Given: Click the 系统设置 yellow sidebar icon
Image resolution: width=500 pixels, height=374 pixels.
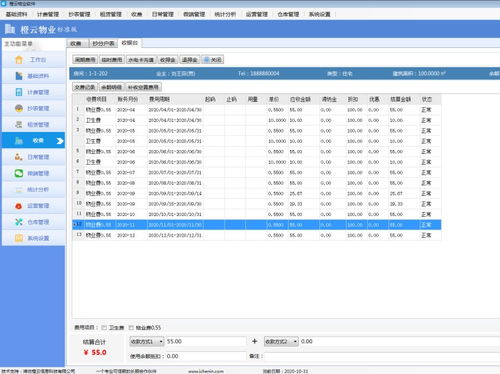Looking at the screenshot, I should pos(19,238).
